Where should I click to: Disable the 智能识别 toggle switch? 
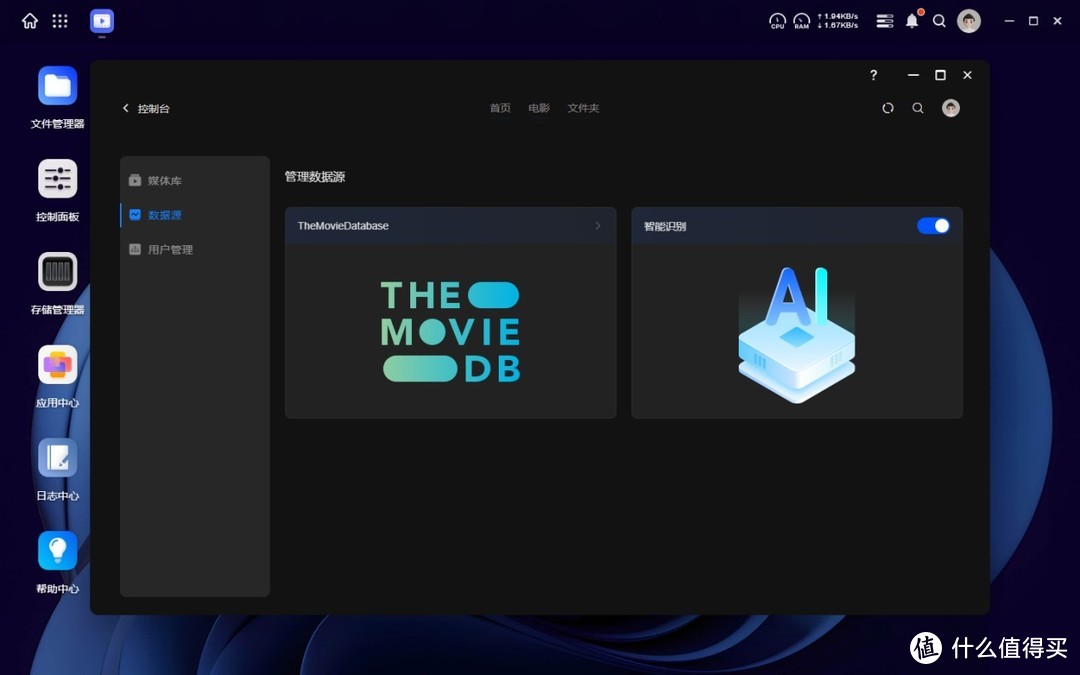[x=933, y=226]
